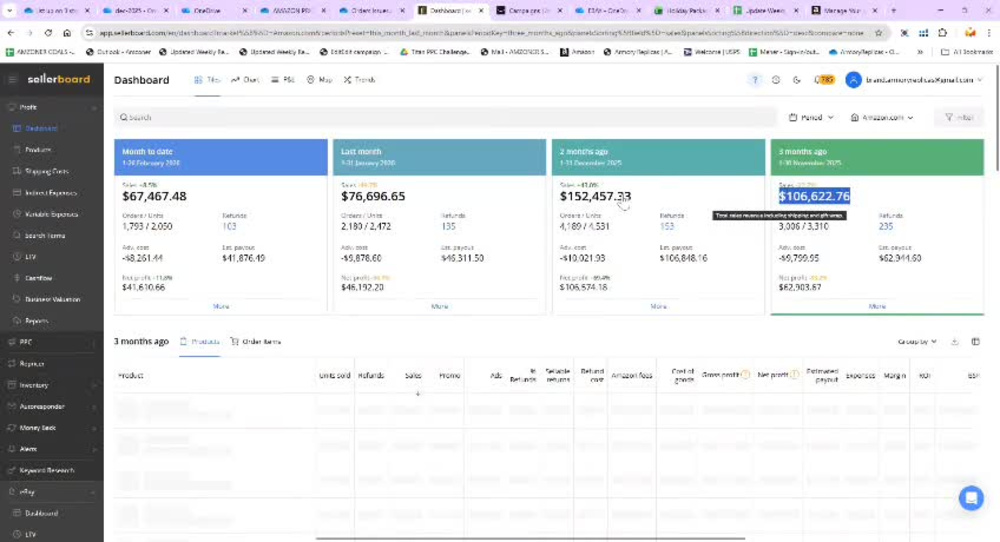Open Variable Expenses in the sidebar

pyautogui.click(x=51, y=214)
